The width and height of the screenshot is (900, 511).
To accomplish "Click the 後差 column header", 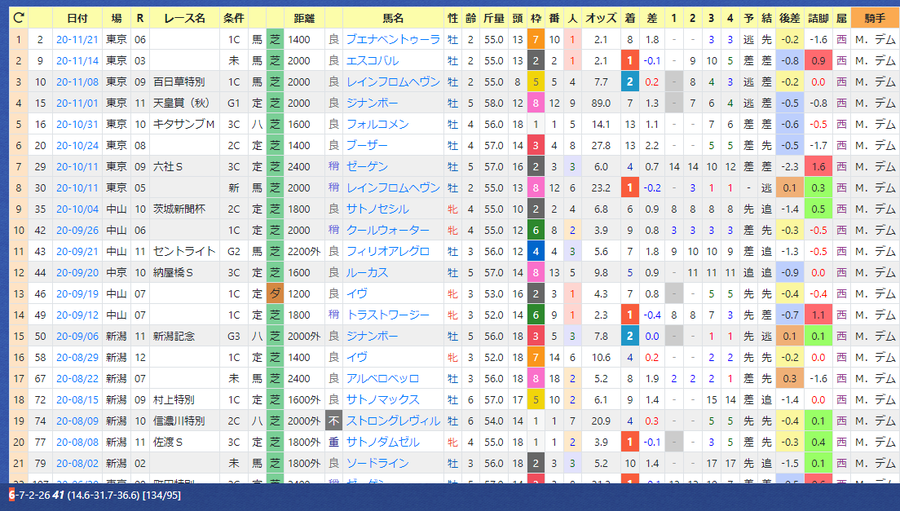I will click(x=789, y=18).
